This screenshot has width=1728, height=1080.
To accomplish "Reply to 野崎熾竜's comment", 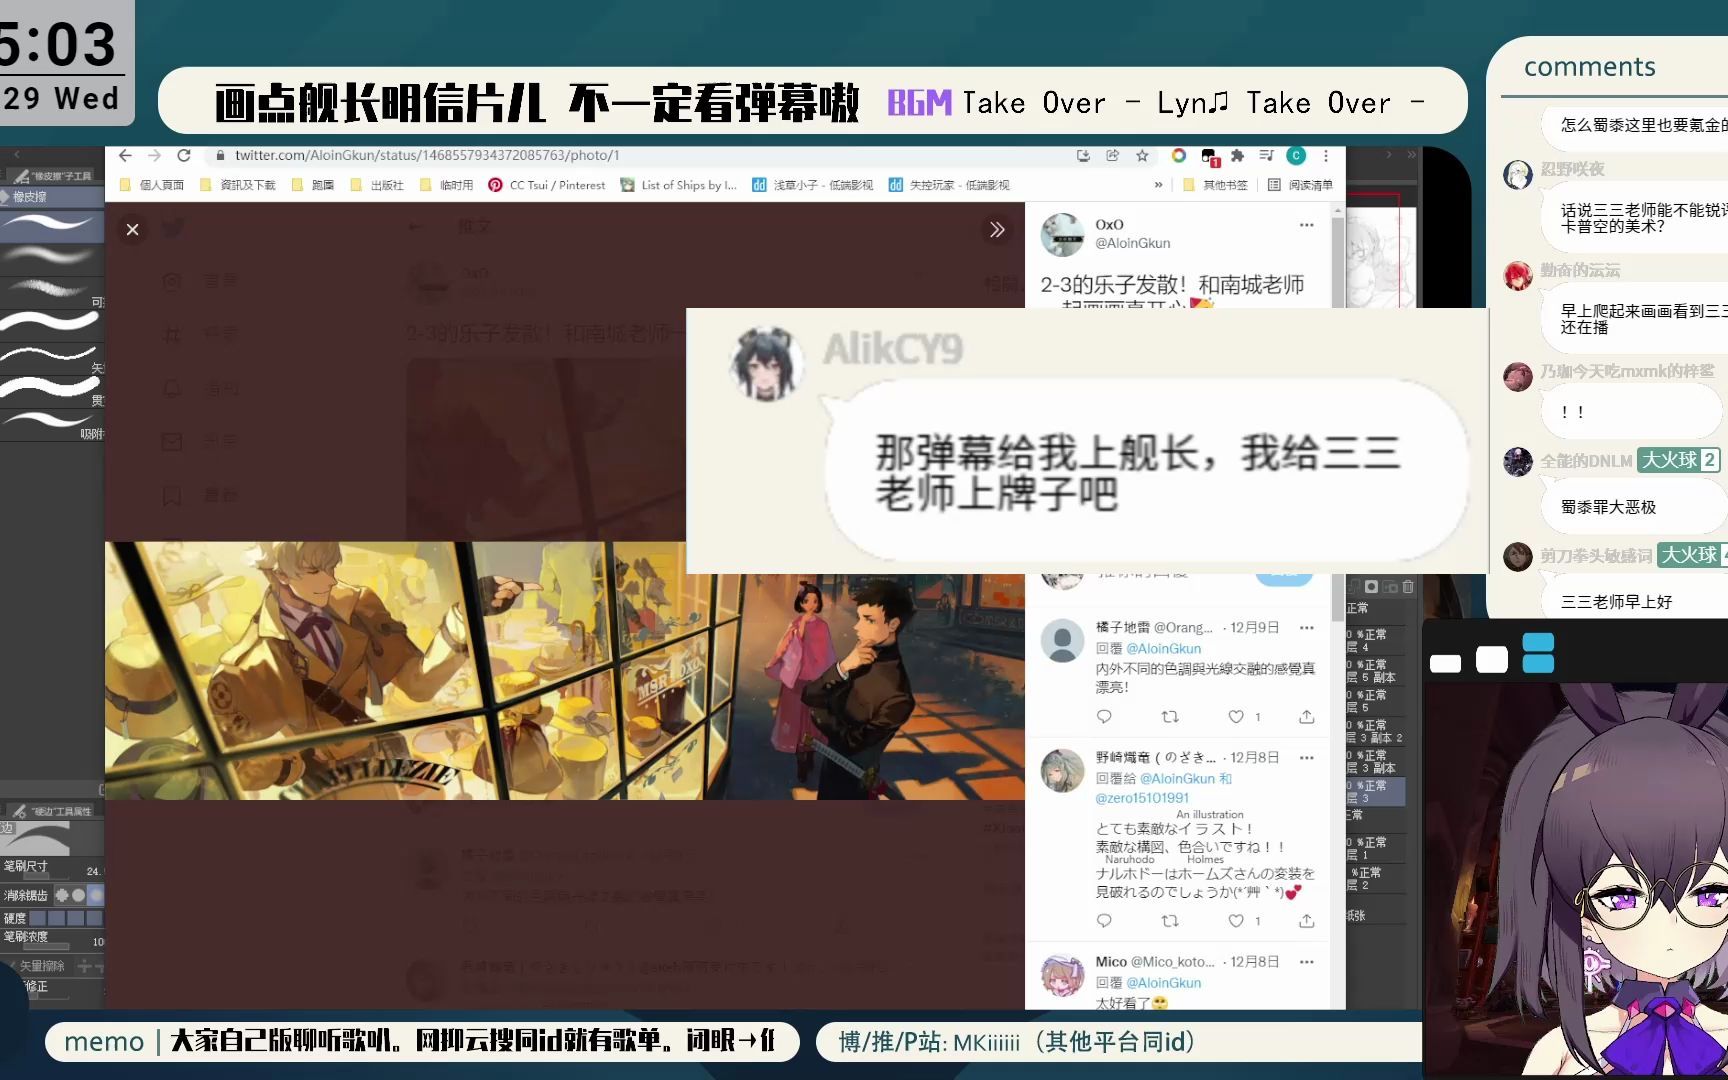I will click(x=1104, y=921).
